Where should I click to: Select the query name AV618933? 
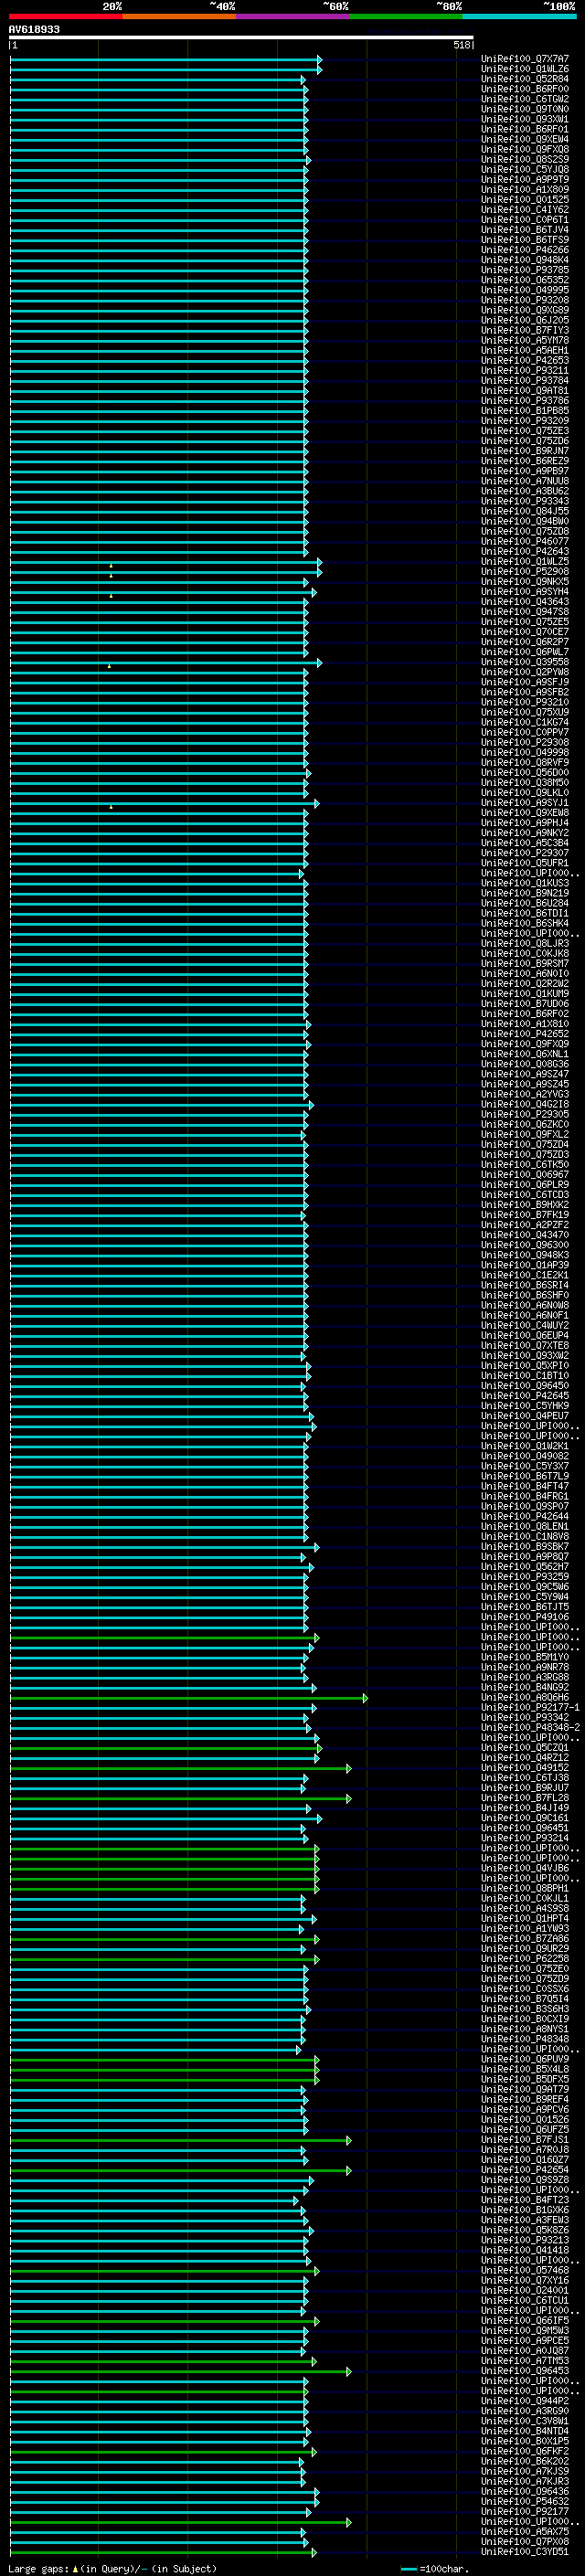[34, 29]
